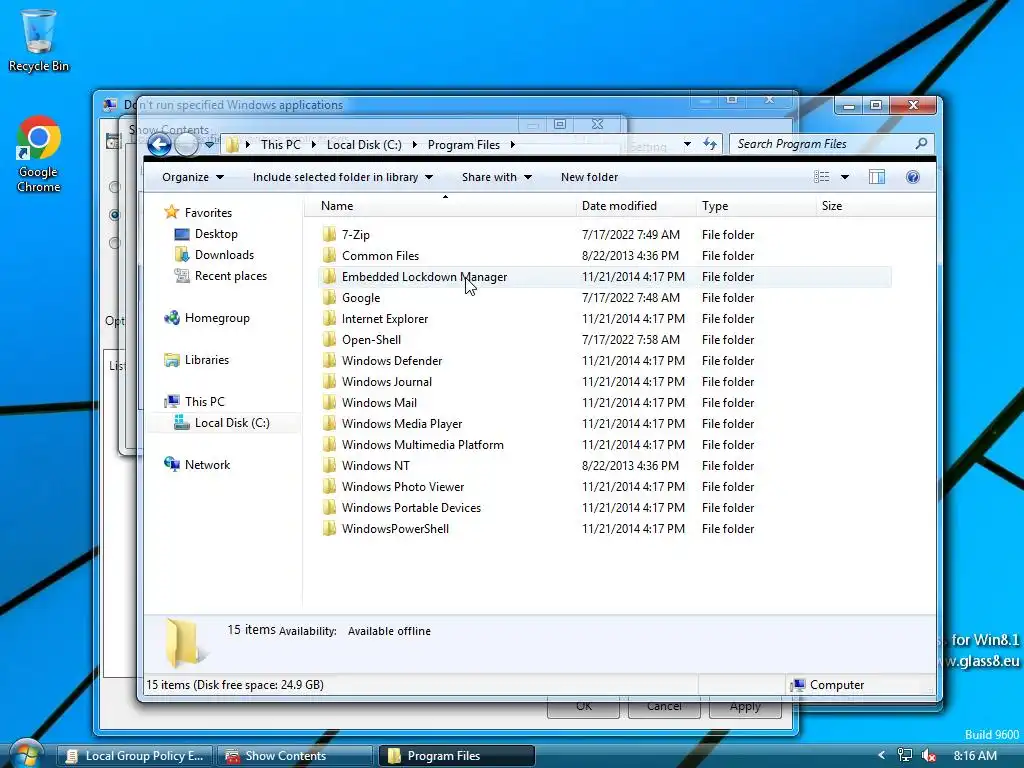
Task: Select the 7-Zip folder icon
Action: pyautogui.click(x=330, y=234)
